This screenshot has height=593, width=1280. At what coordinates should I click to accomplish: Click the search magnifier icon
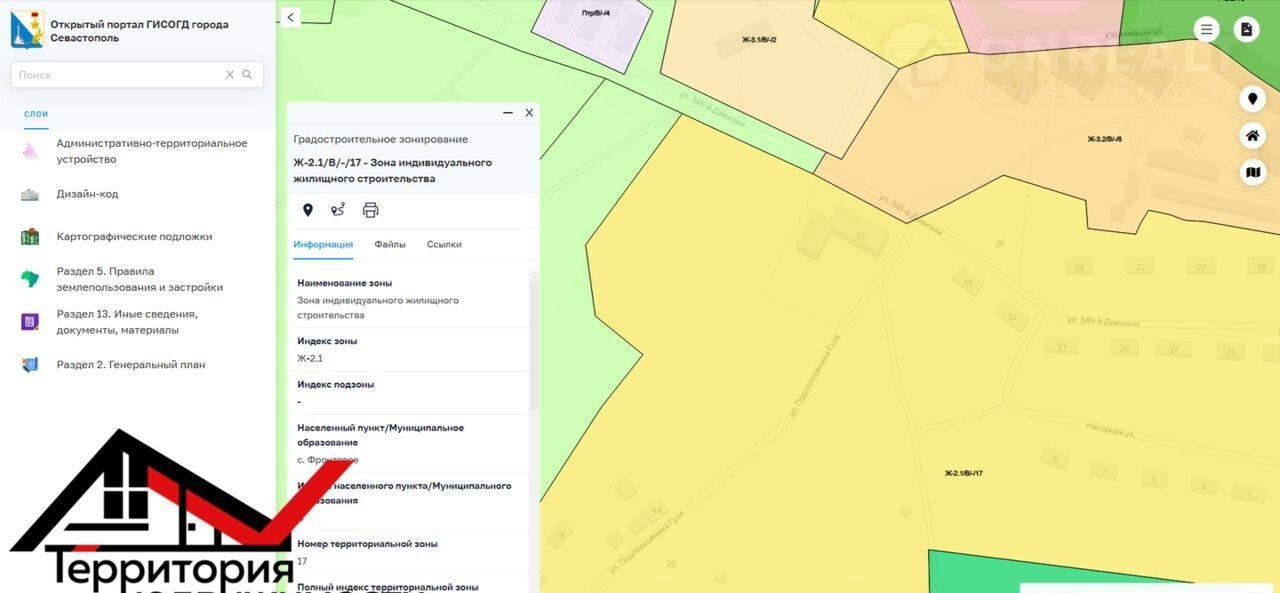[x=247, y=75]
